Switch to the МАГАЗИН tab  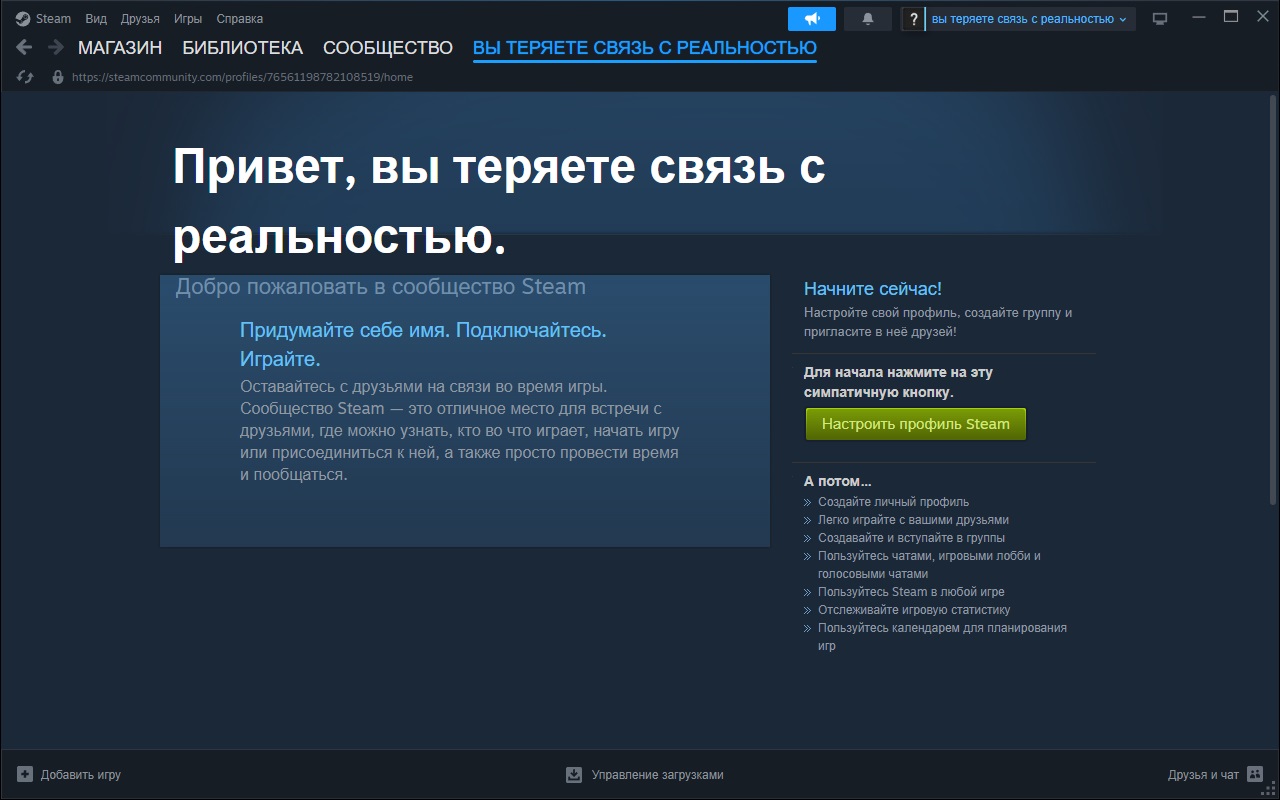[x=120, y=48]
